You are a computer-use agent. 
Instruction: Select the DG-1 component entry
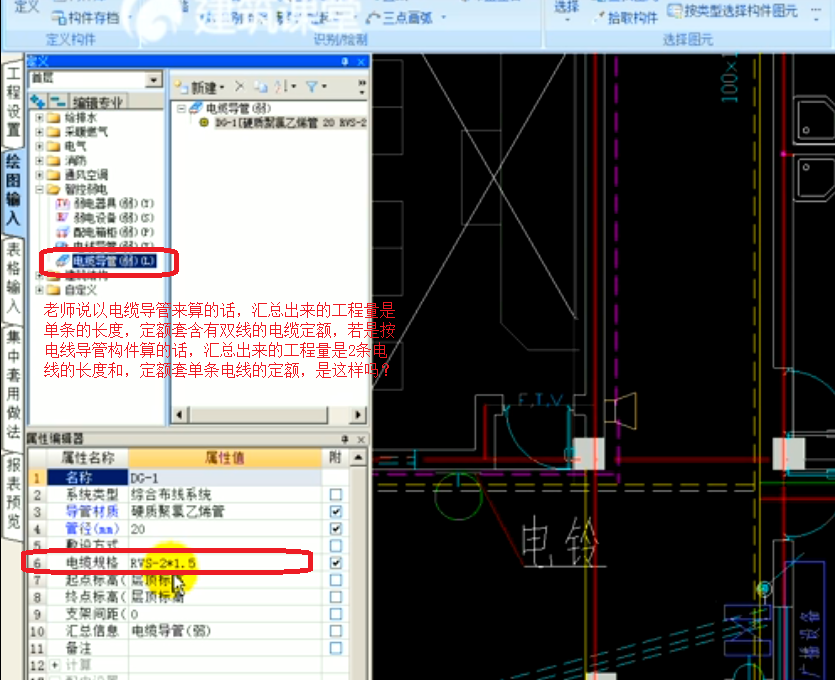coord(290,123)
